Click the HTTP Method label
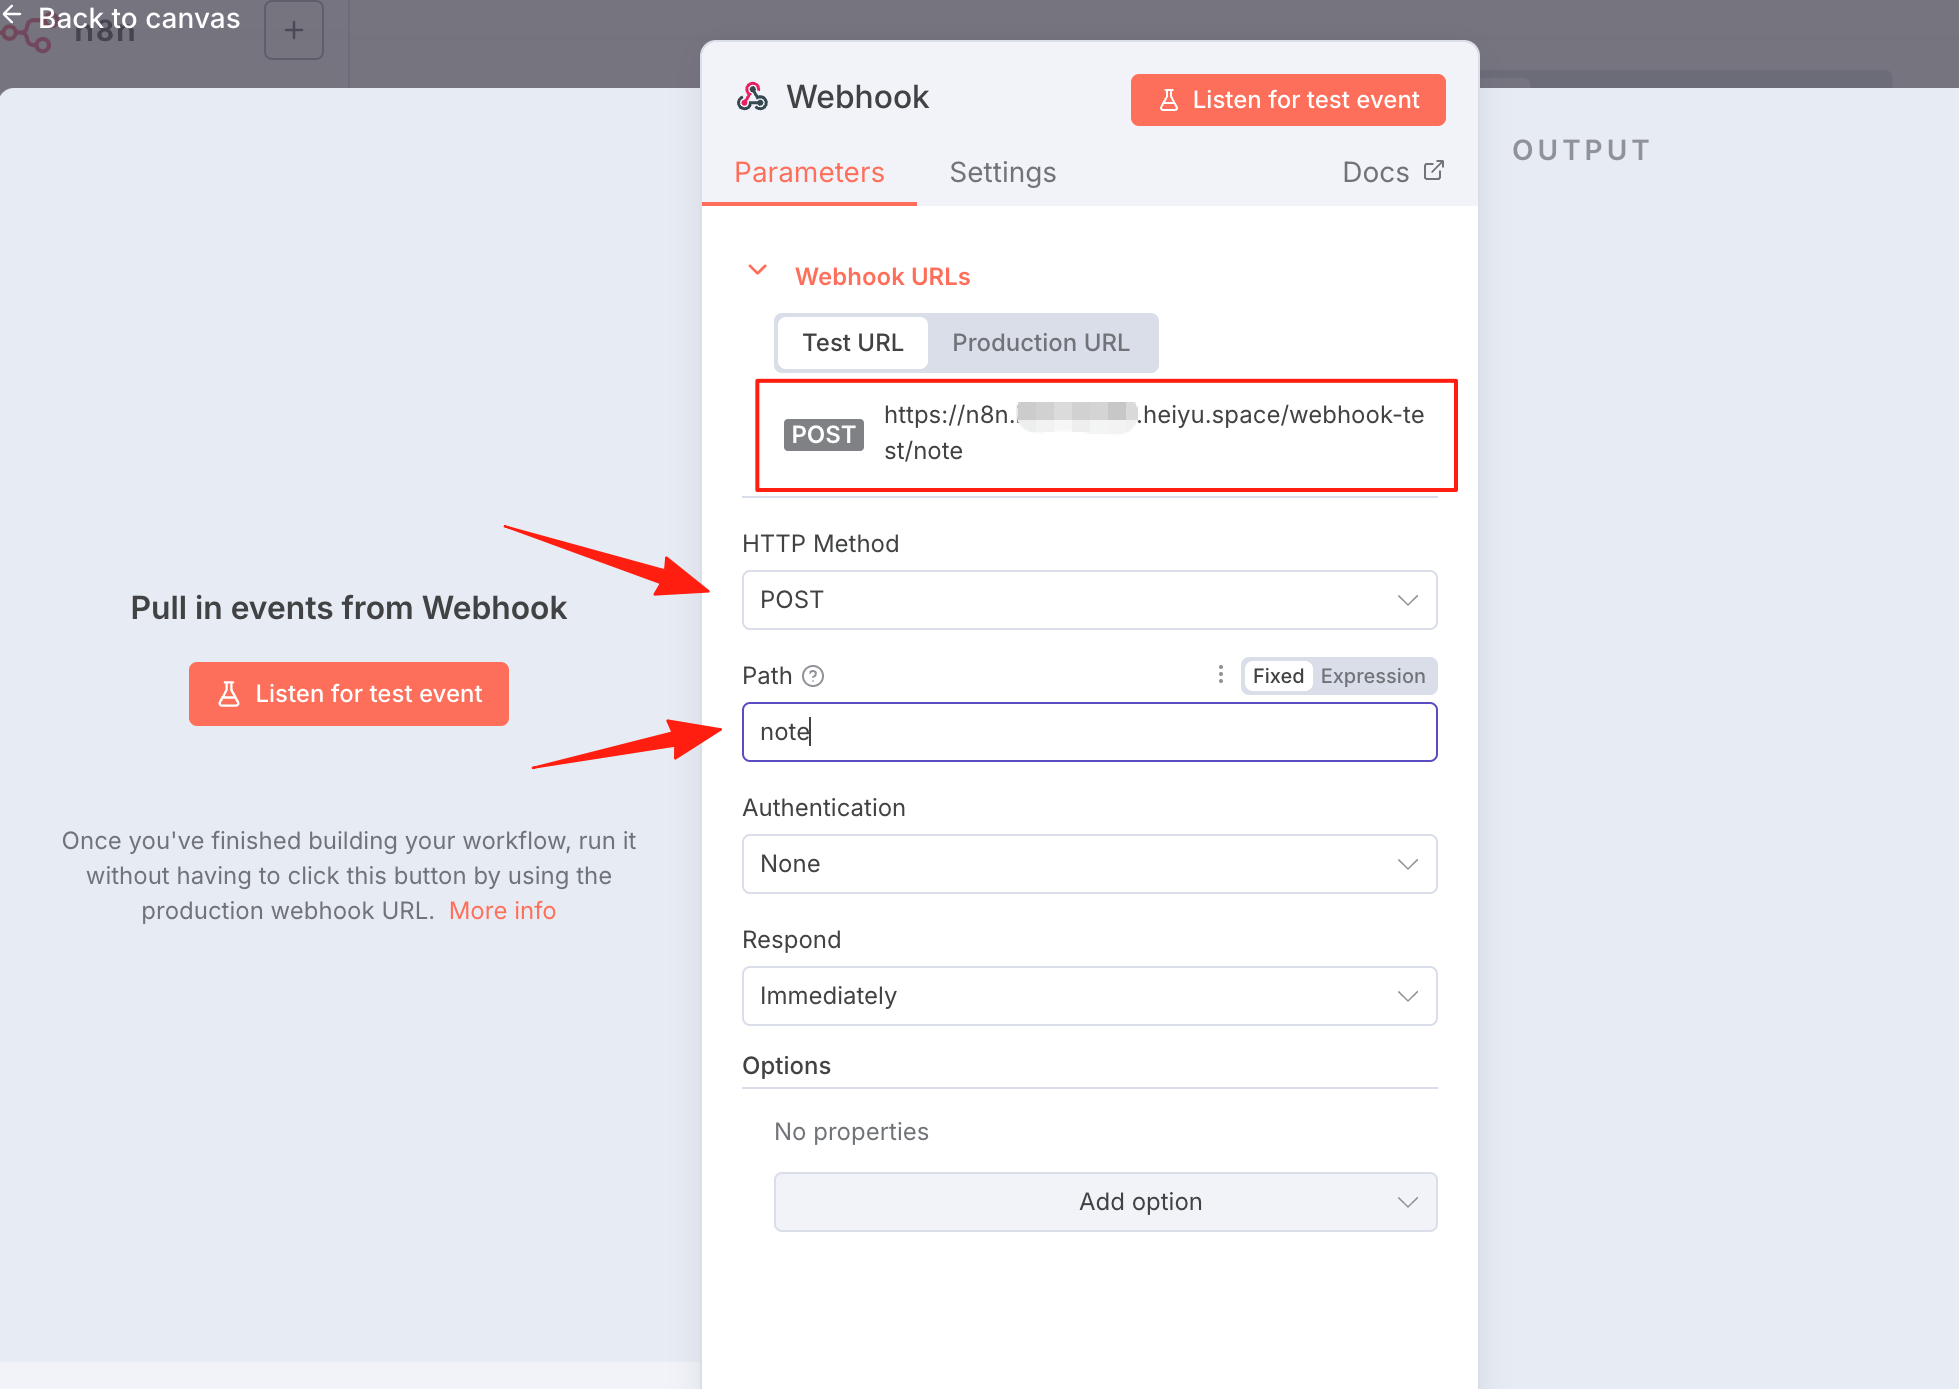This screenshot has width=1960, height=1390. coord(821,544)
